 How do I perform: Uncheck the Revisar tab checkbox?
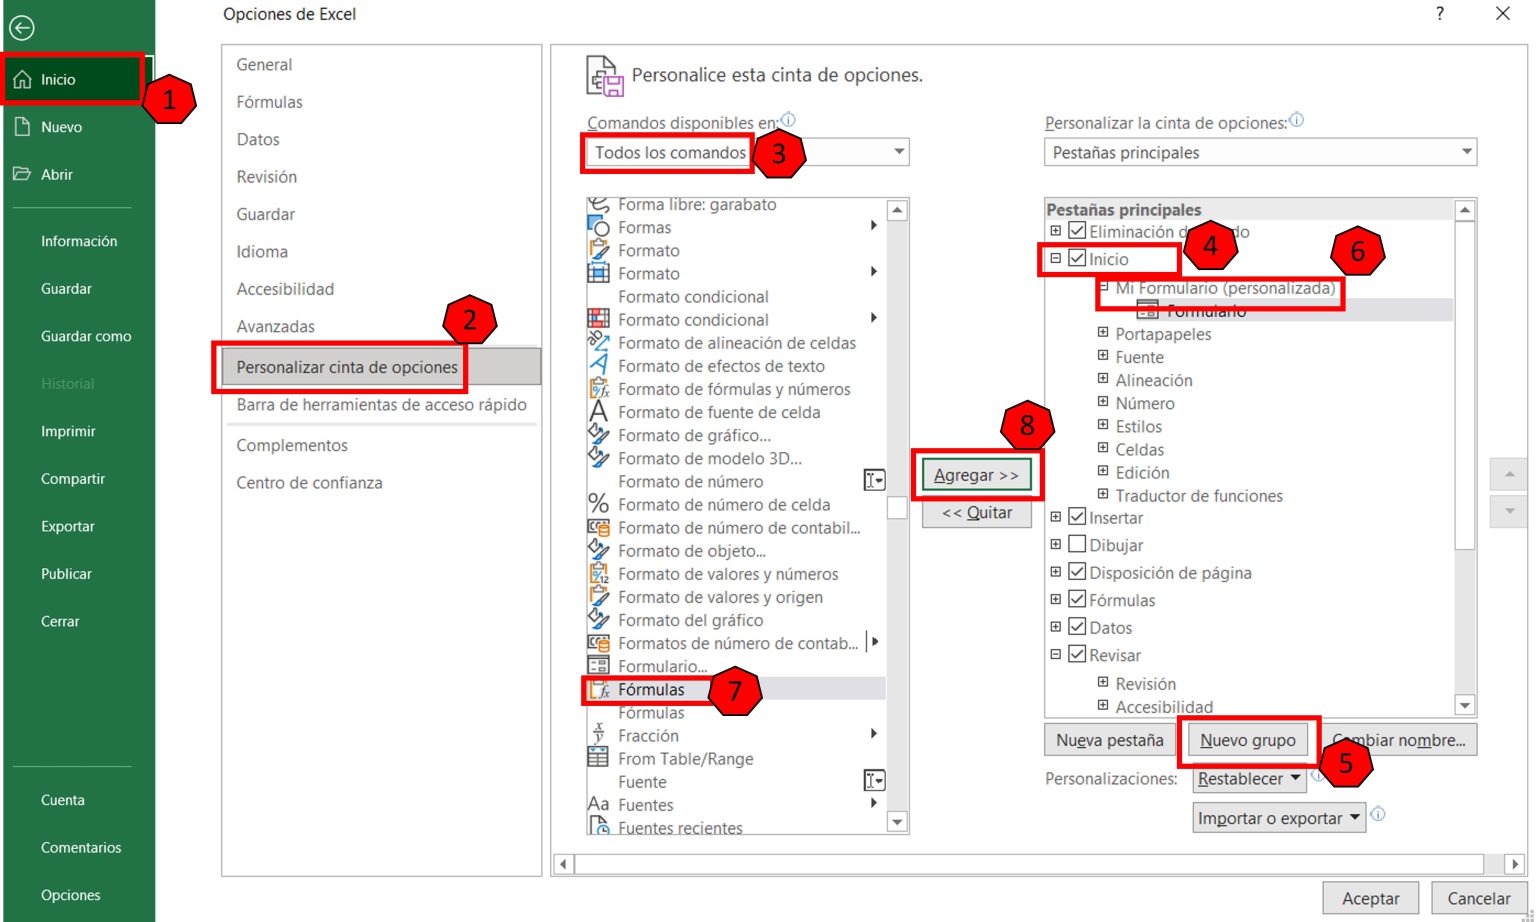[x=1077, y=655]
